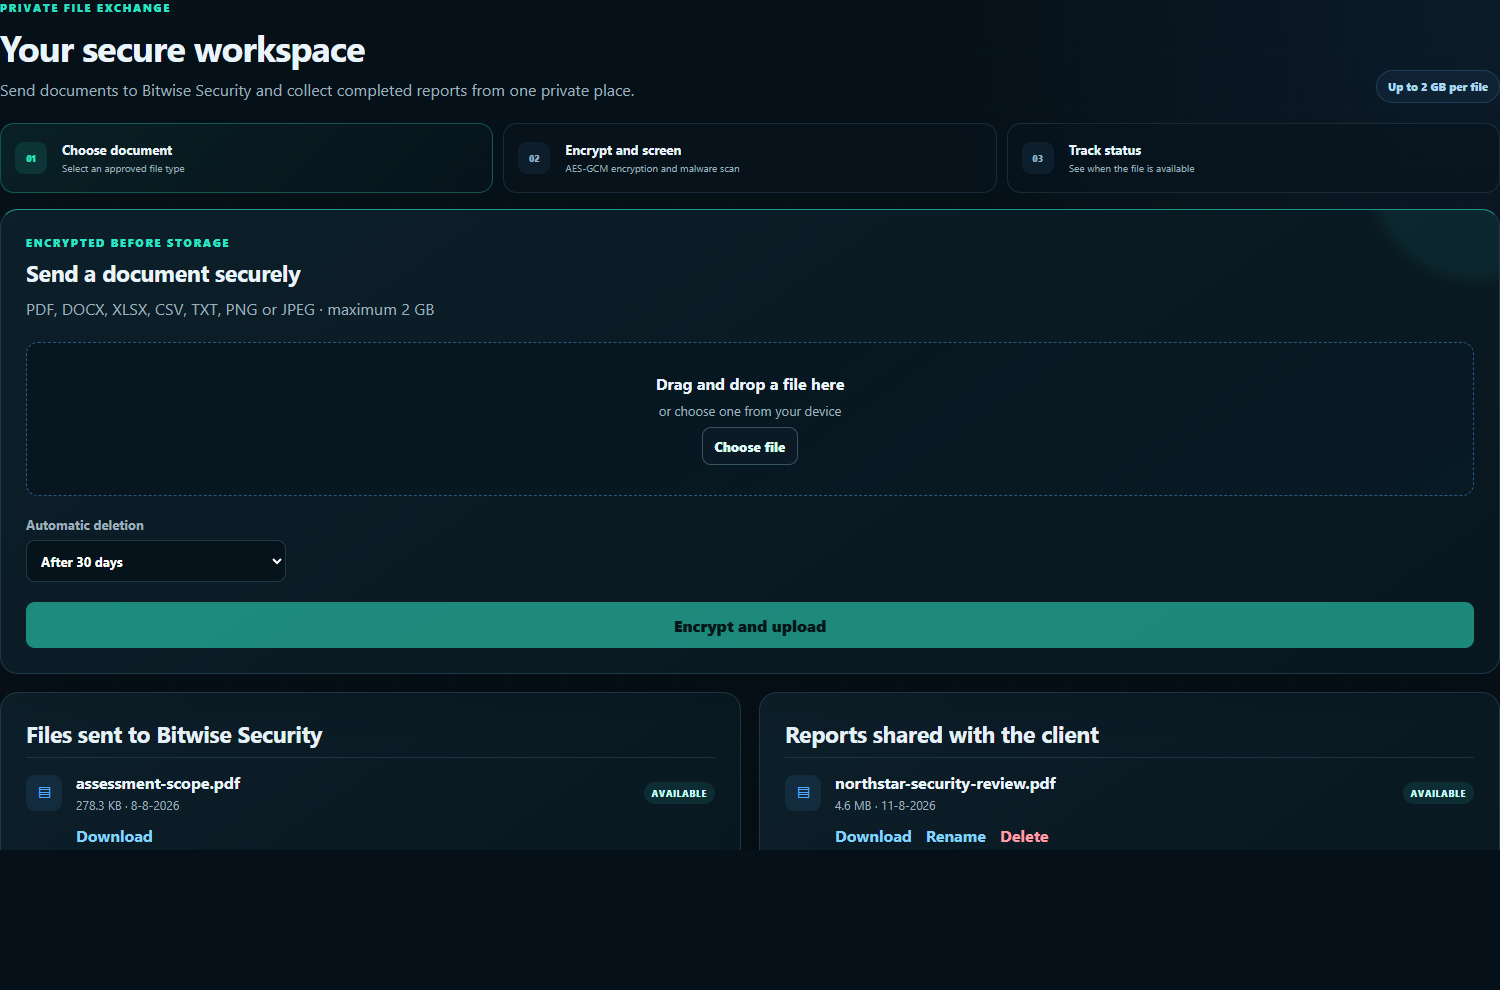Click the '278.3 KB · 8-8-2026' text
This screenshot has width=1500, height=990.
pos(128,805)
